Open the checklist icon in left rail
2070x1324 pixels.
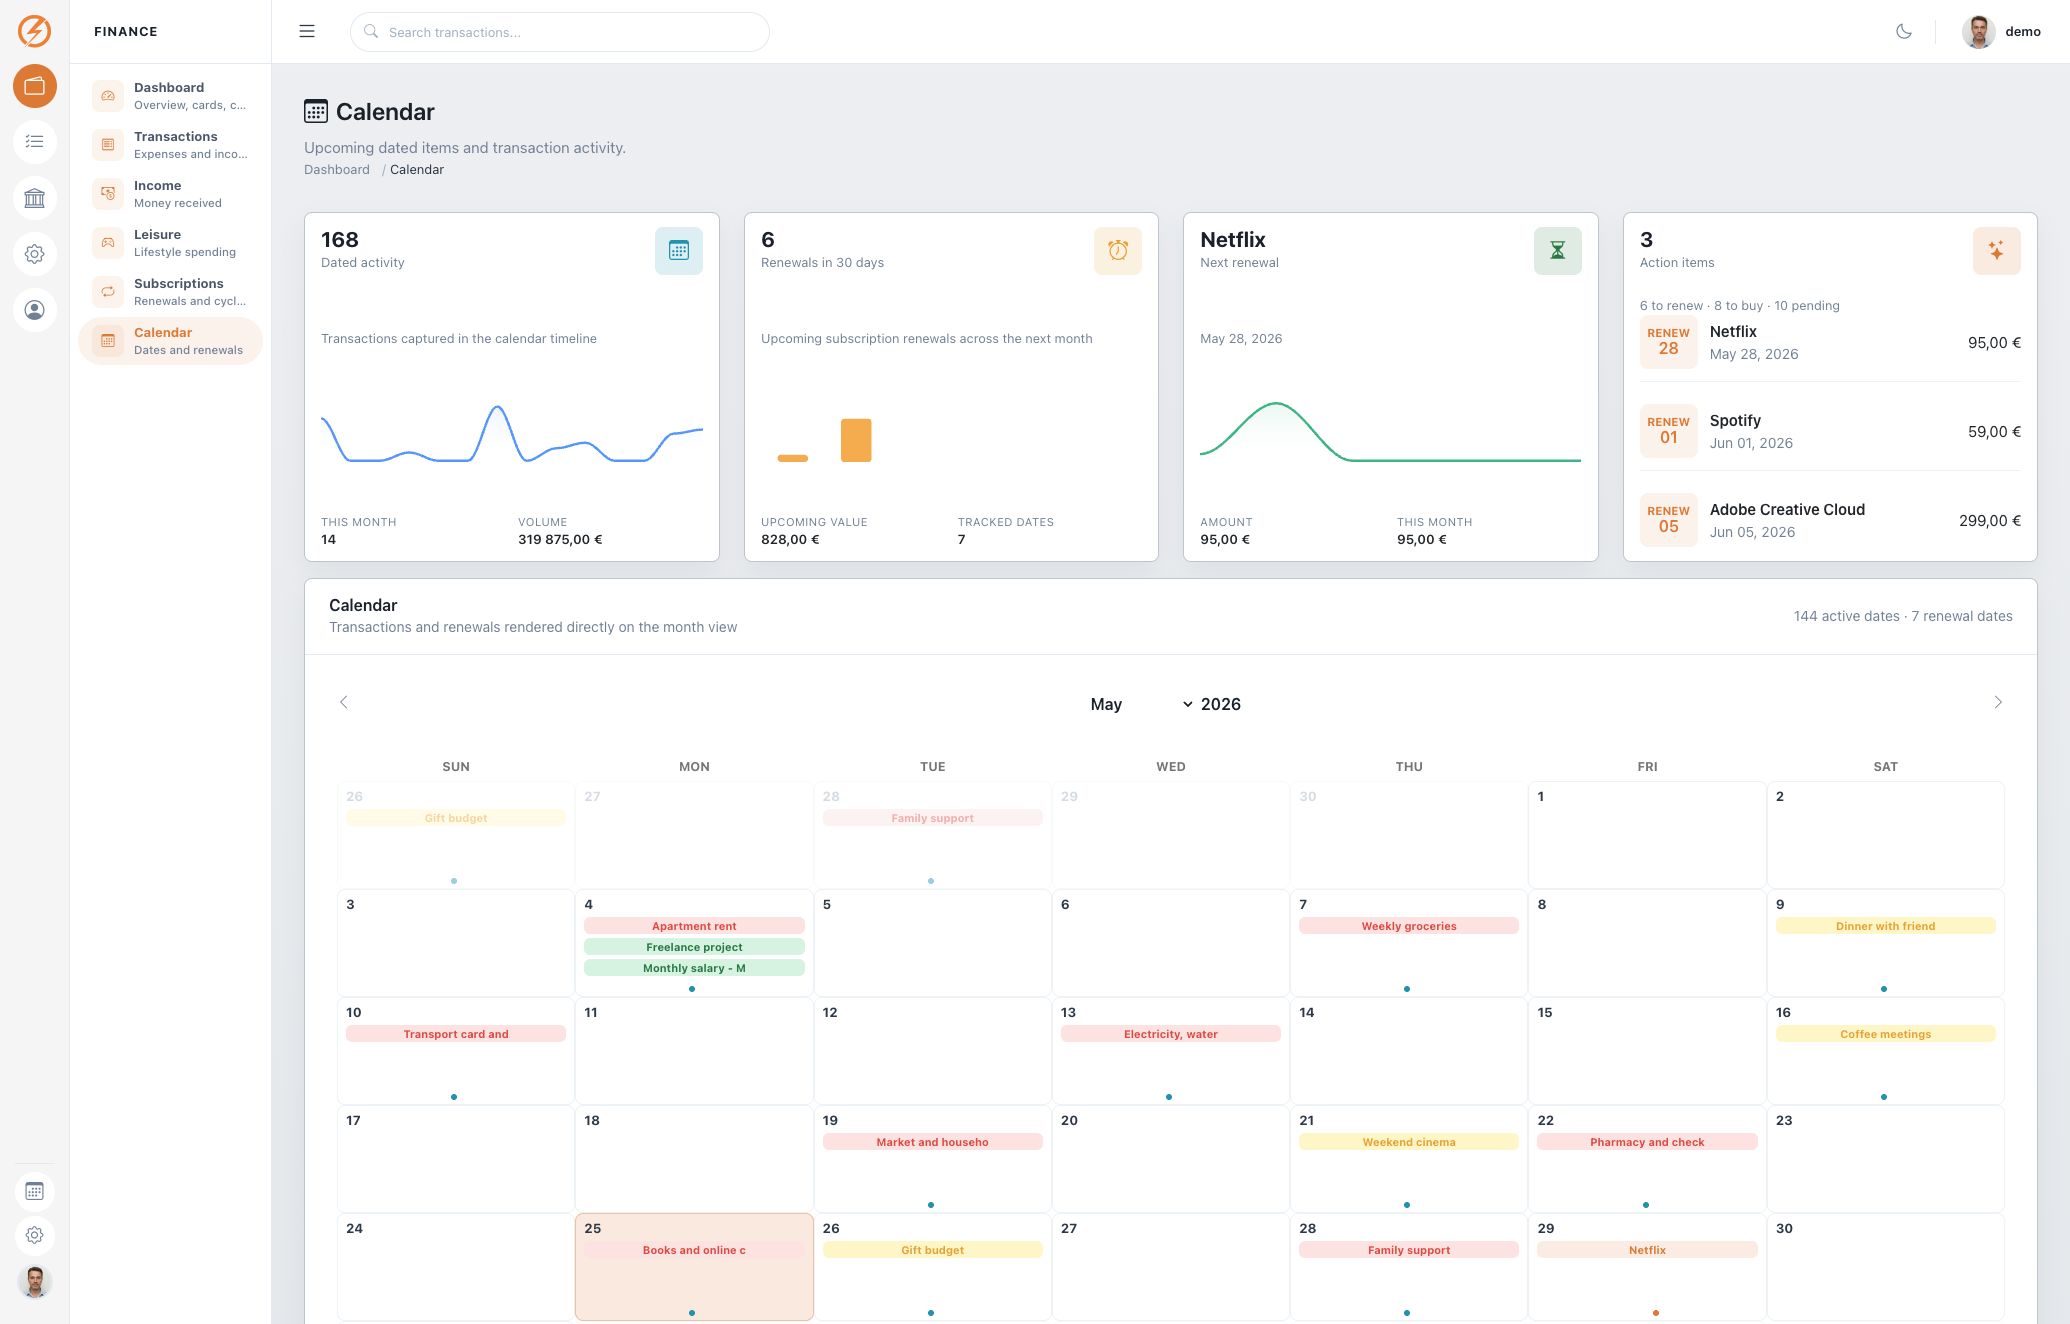(x=35, y=142)
